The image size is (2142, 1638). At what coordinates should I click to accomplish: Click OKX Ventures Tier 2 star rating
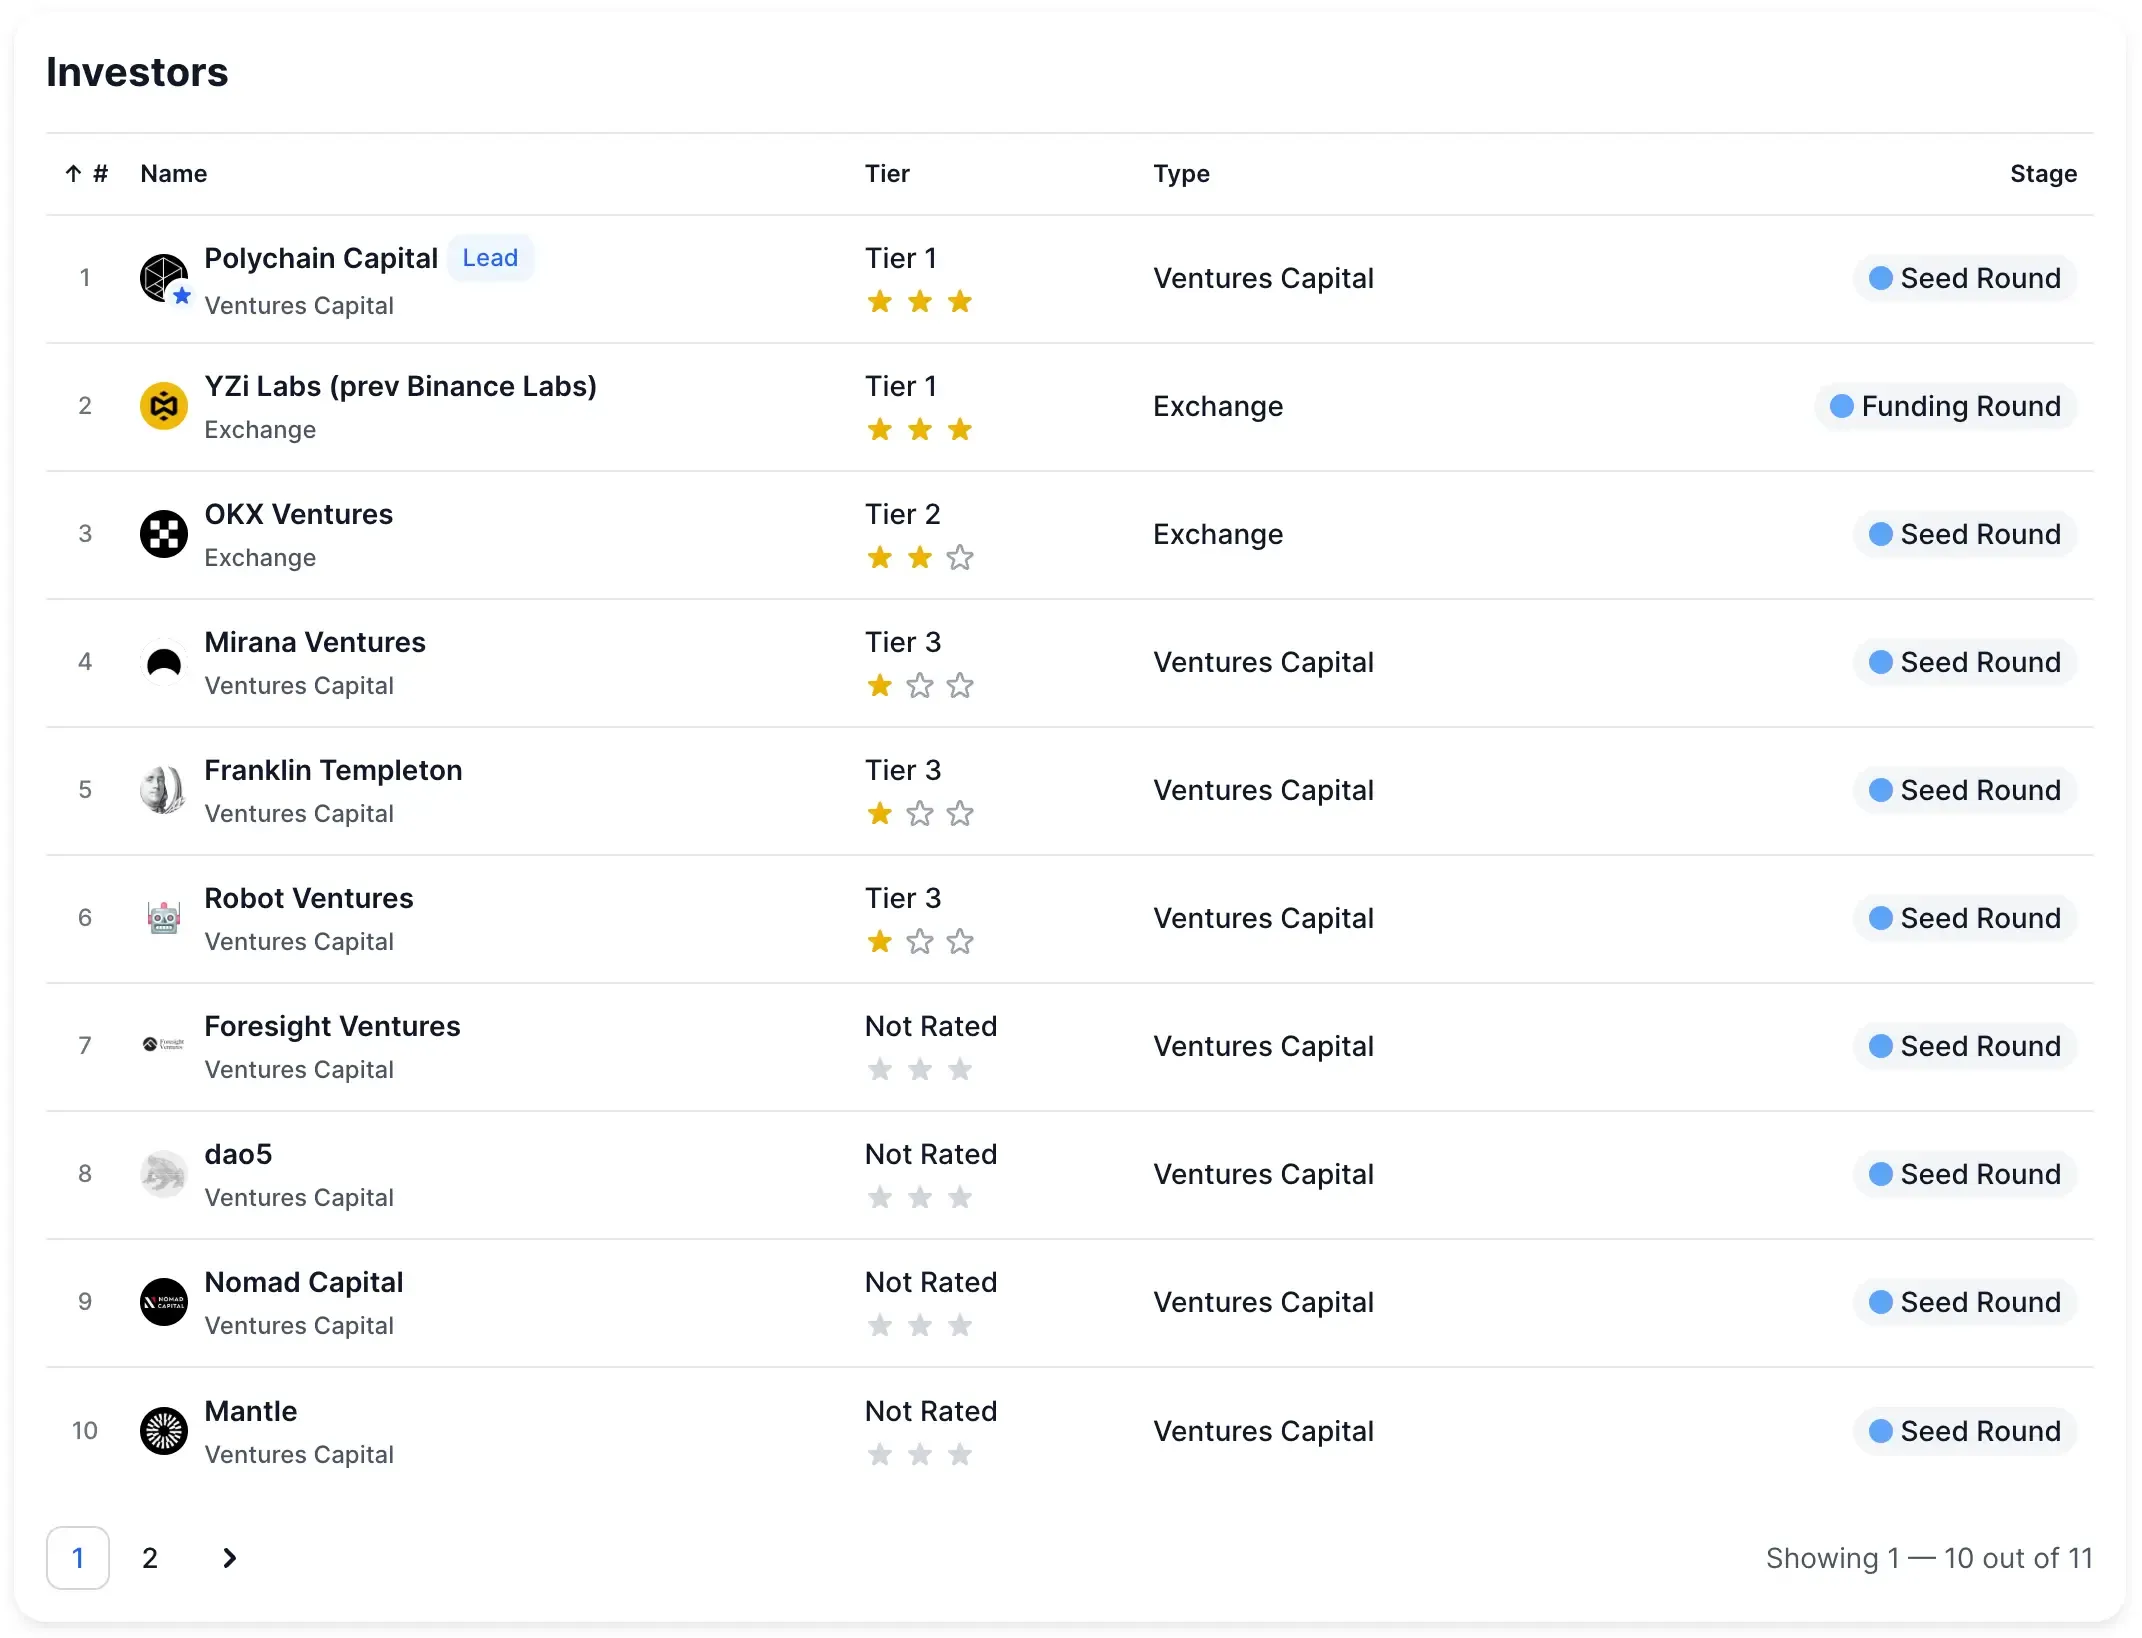919,558
